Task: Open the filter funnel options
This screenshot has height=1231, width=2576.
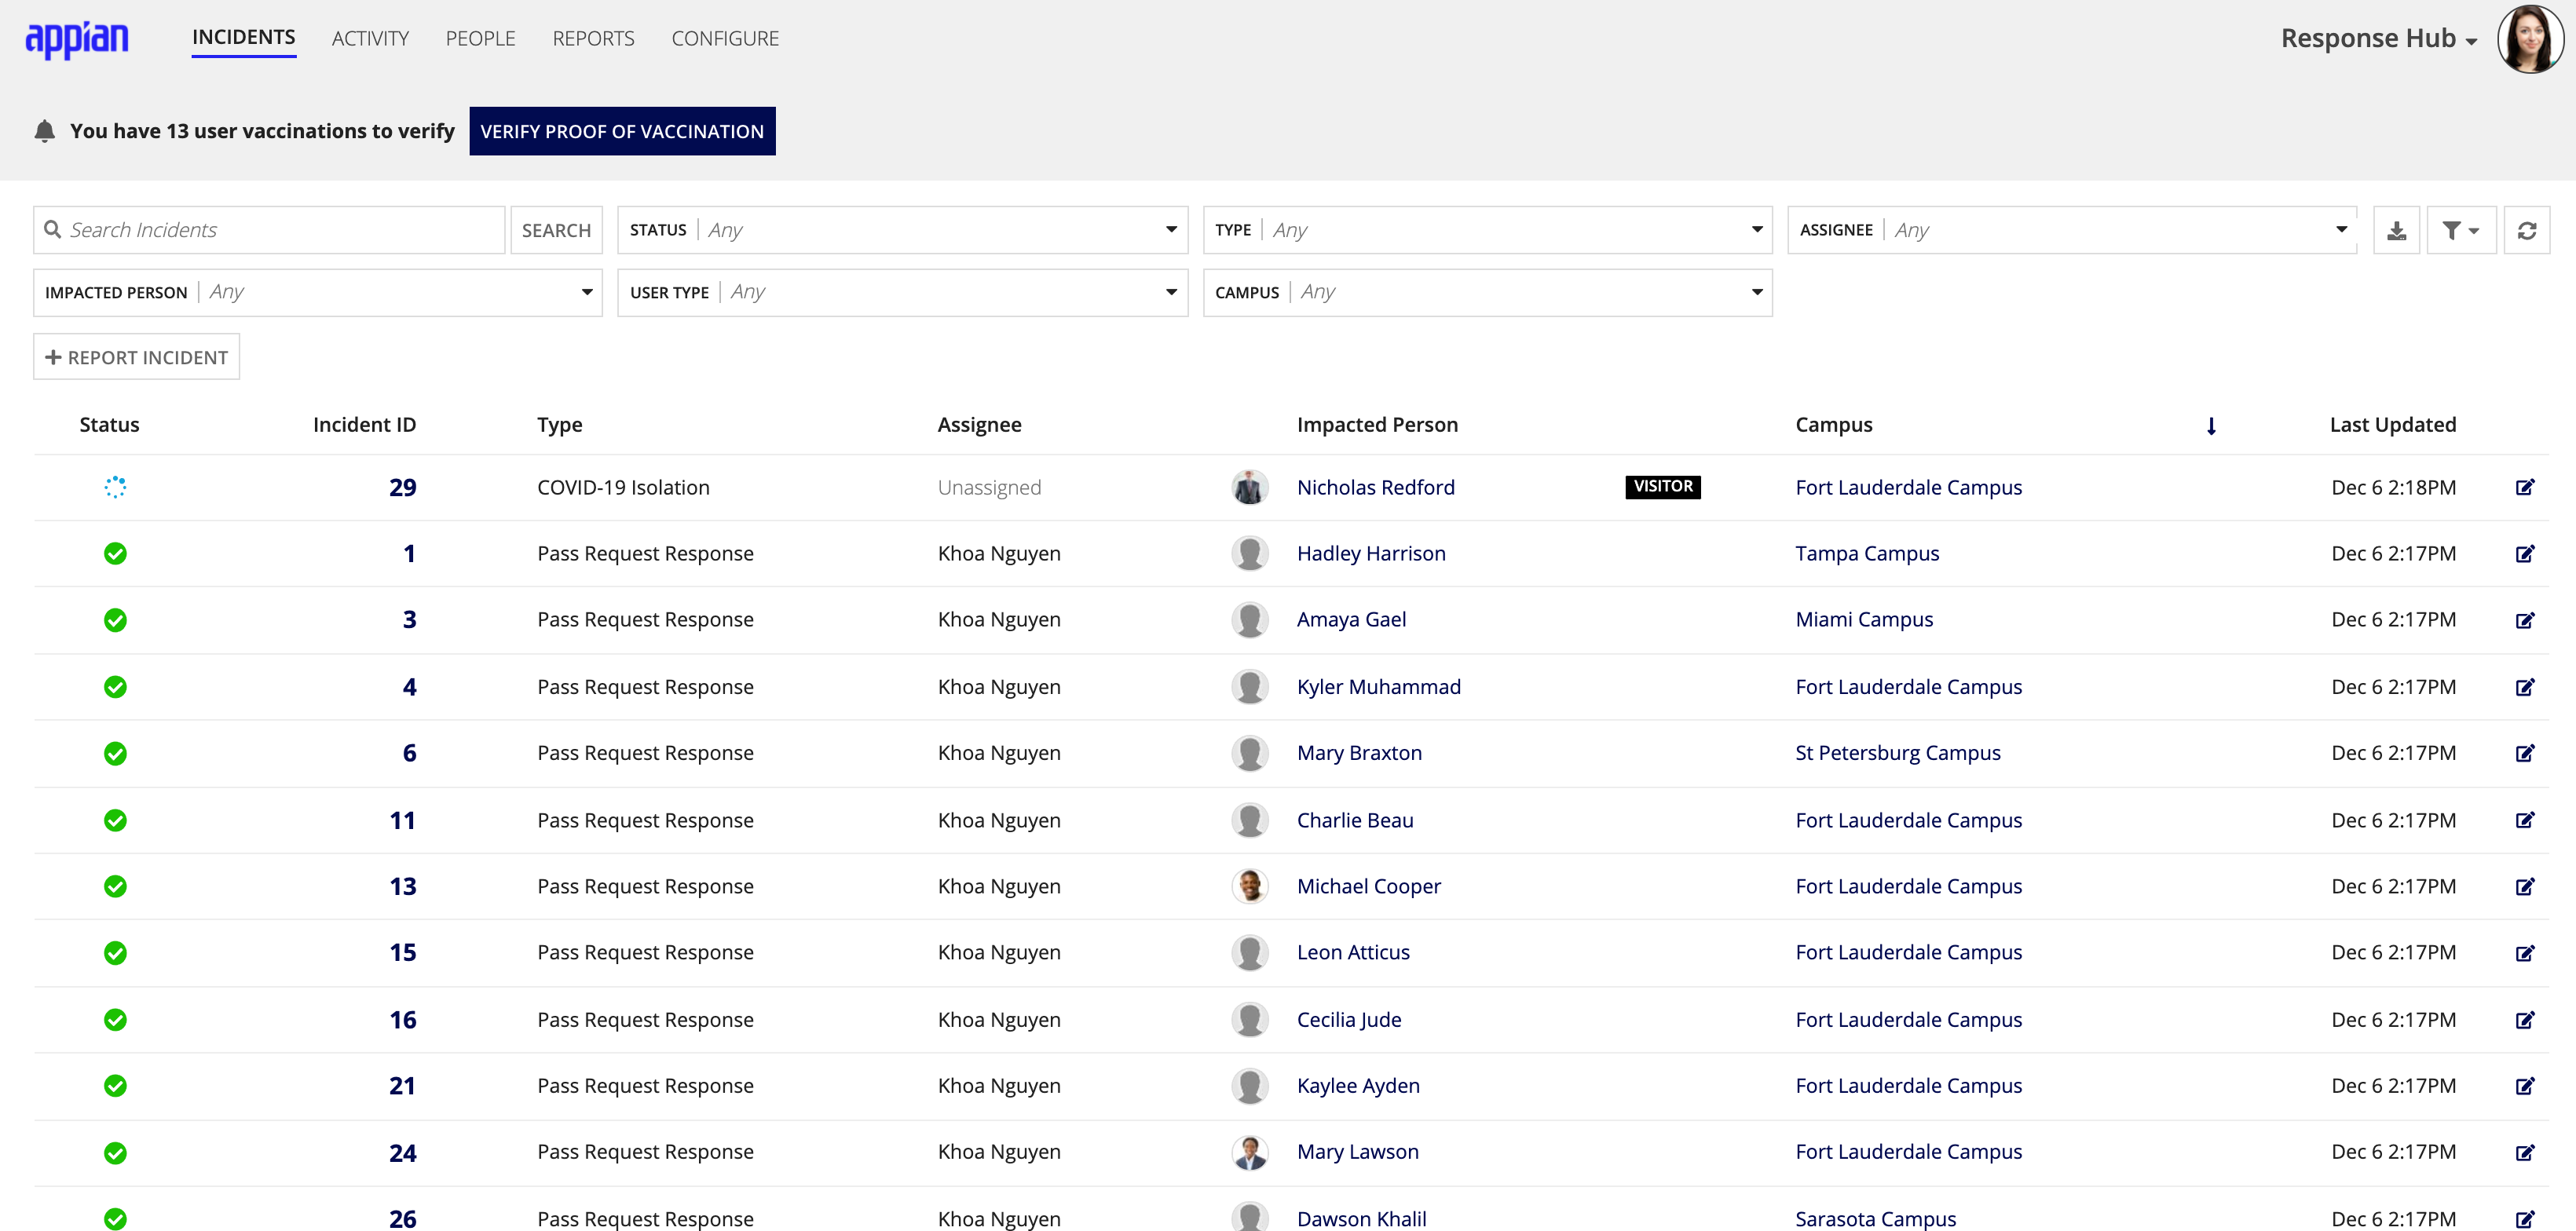Action: click(x=2461, y=231)
